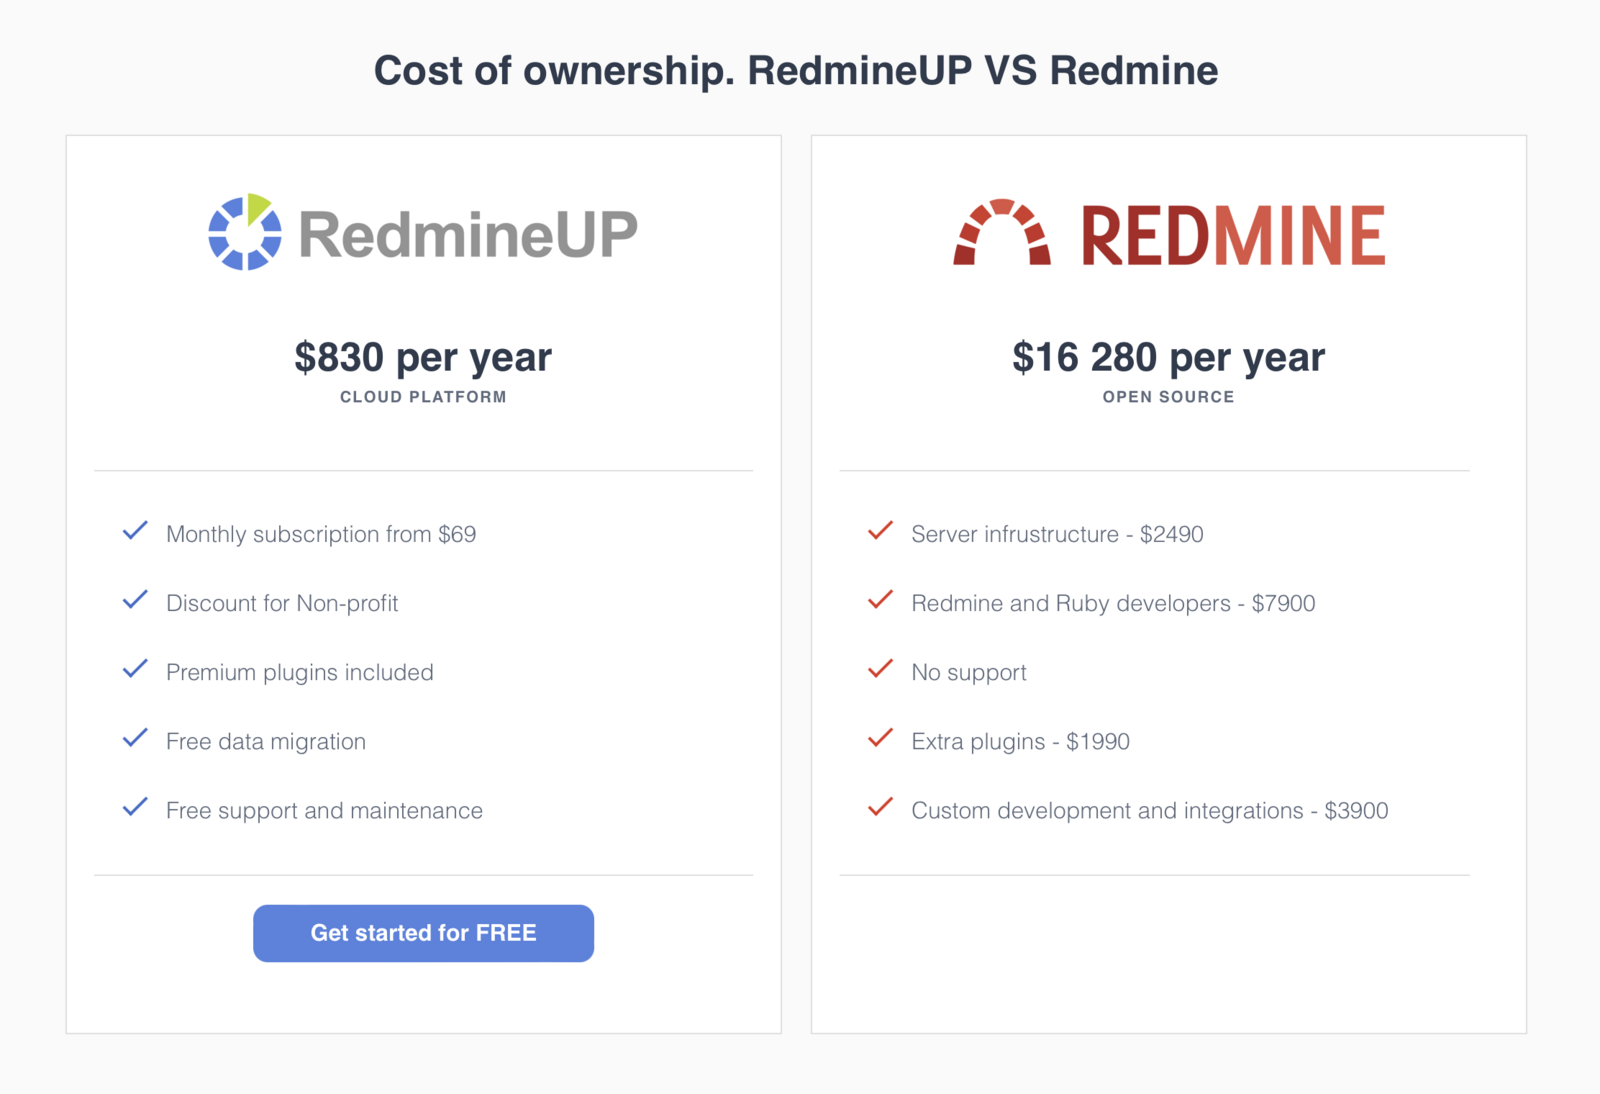Toggle the check beside Discount for Non-profit
This screenshot has width=1600, height=1094.
pyautogui.click(x=135, y=600)
